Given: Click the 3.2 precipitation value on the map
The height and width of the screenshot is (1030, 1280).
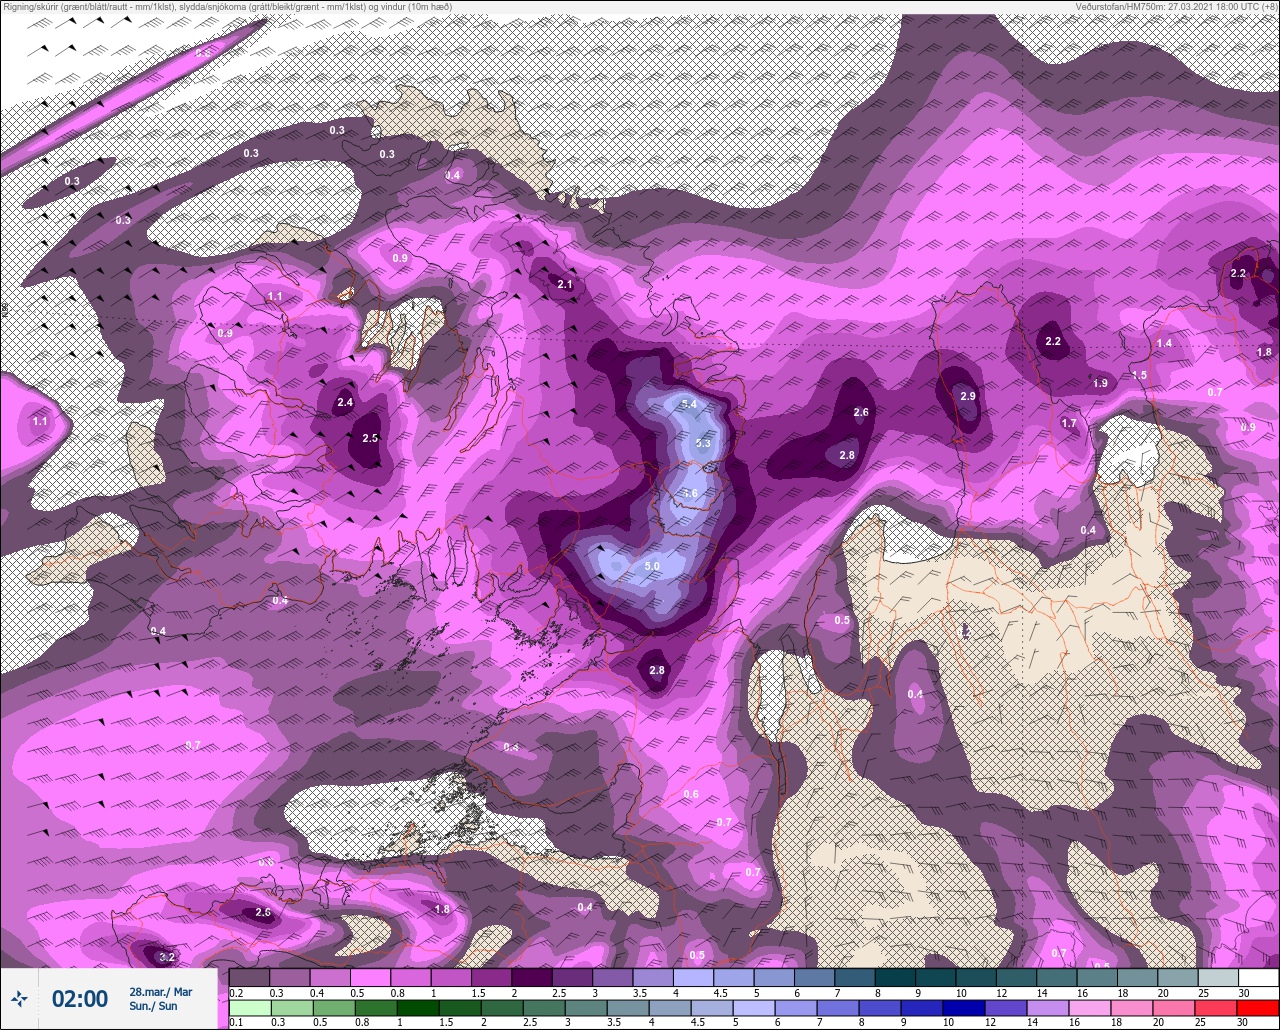Looking at the screenshot, I should coord(167,957).
